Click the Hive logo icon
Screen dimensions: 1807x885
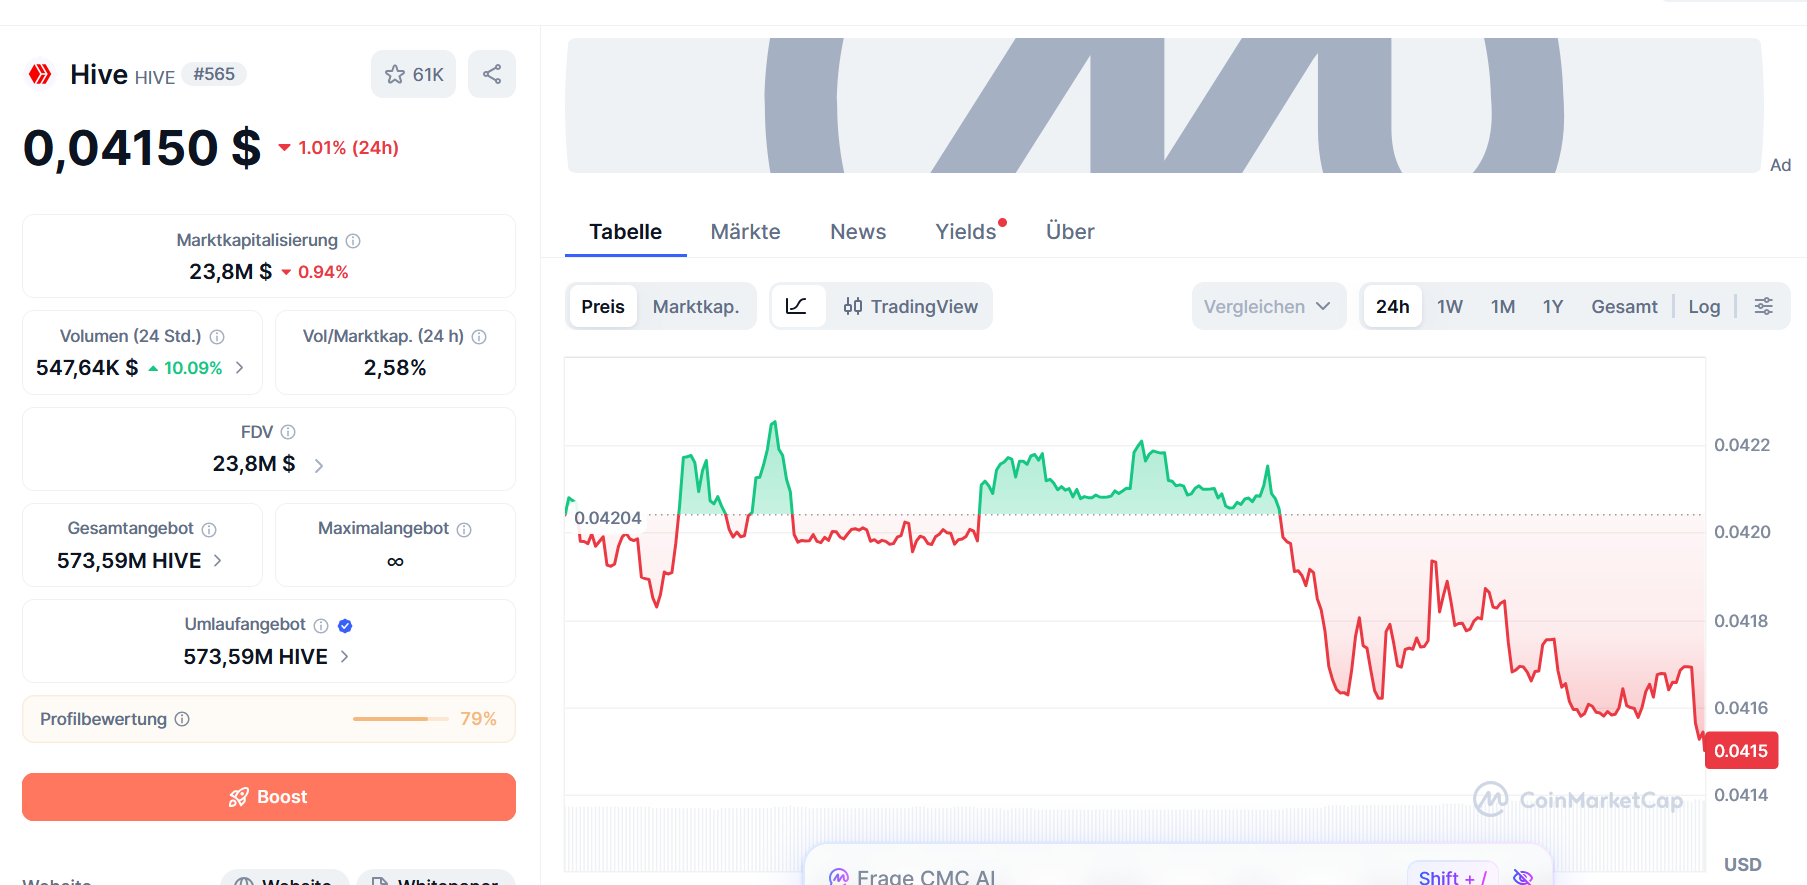(x=40, y=74)
